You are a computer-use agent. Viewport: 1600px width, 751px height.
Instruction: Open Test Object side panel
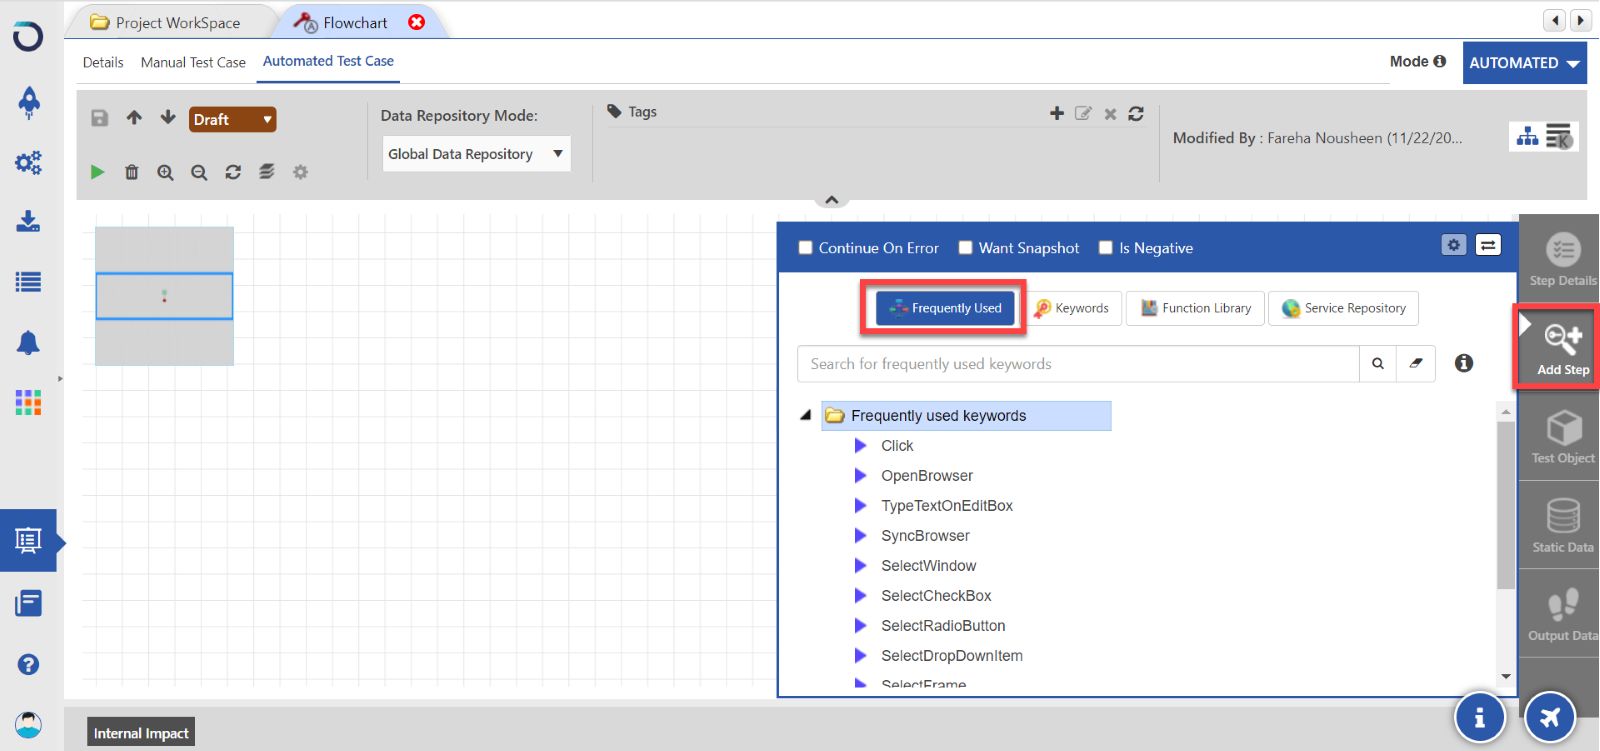1563,437
